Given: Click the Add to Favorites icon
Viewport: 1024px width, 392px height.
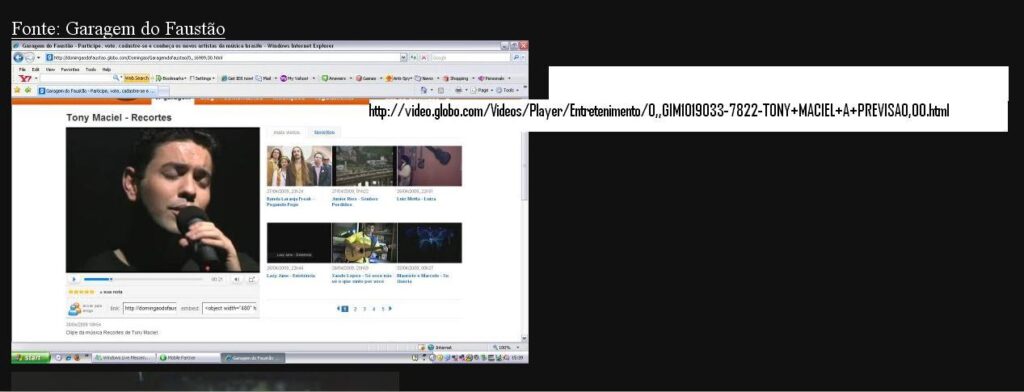Looking at the screenshot, I should [x=28, y=90].
